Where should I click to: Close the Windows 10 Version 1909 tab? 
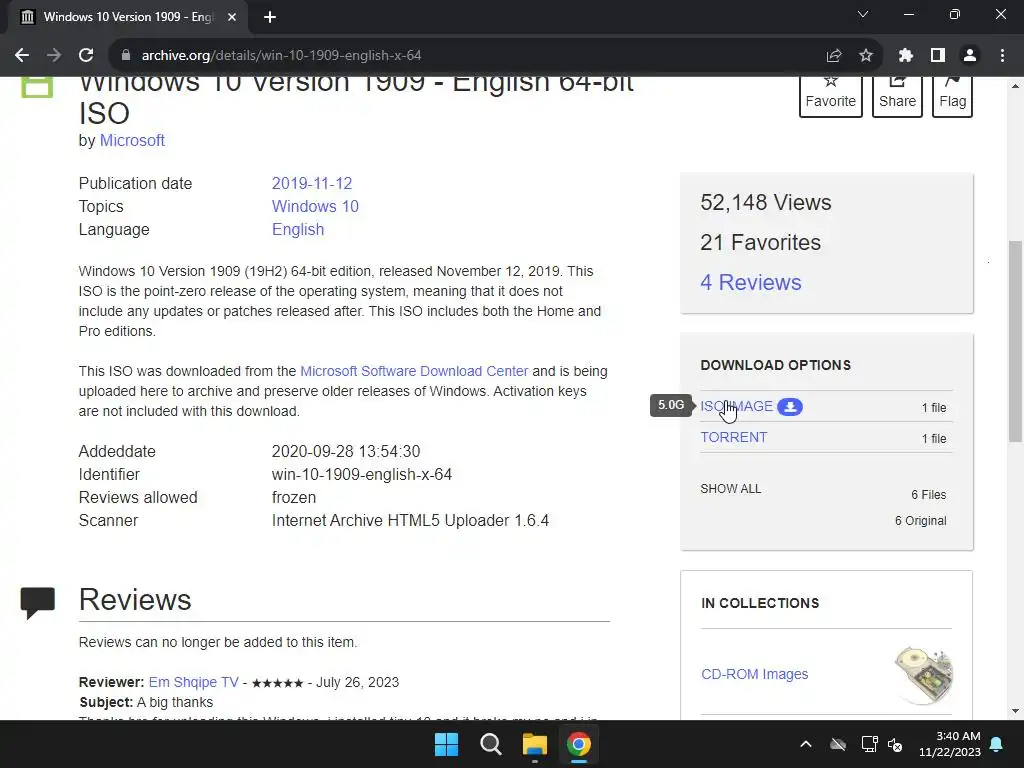[x=232, y=17]
